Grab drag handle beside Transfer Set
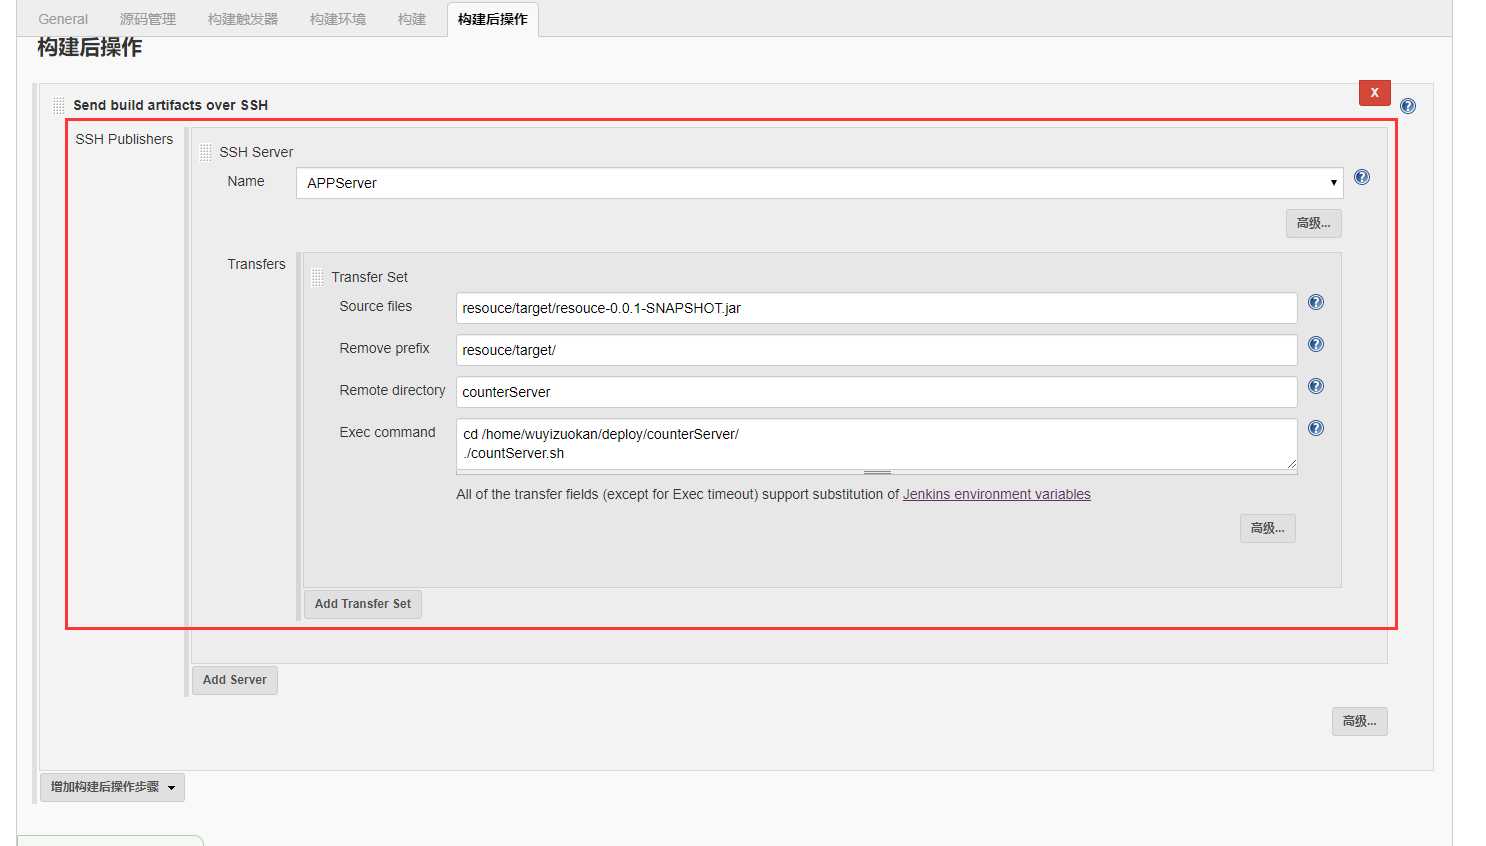1486x846 pixels. point(318,277)
